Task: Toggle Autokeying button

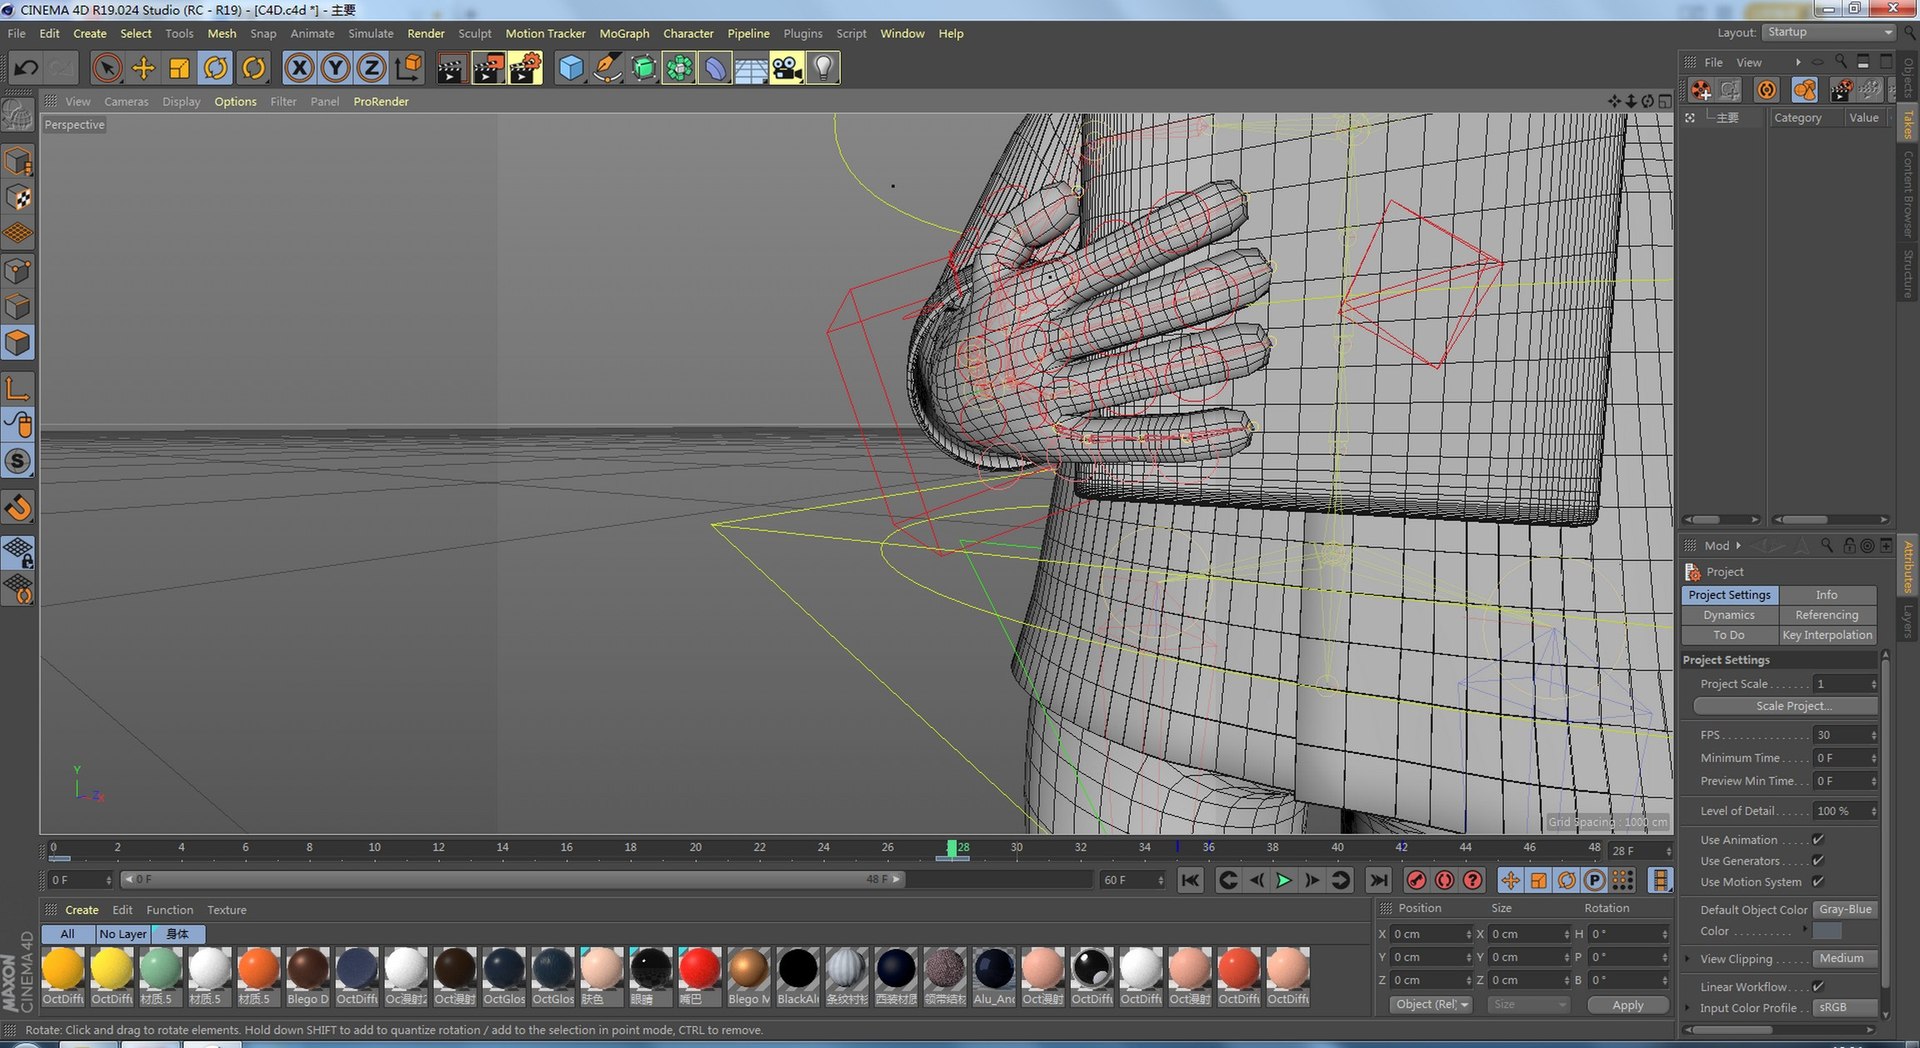Action: tap(1444, 880)
